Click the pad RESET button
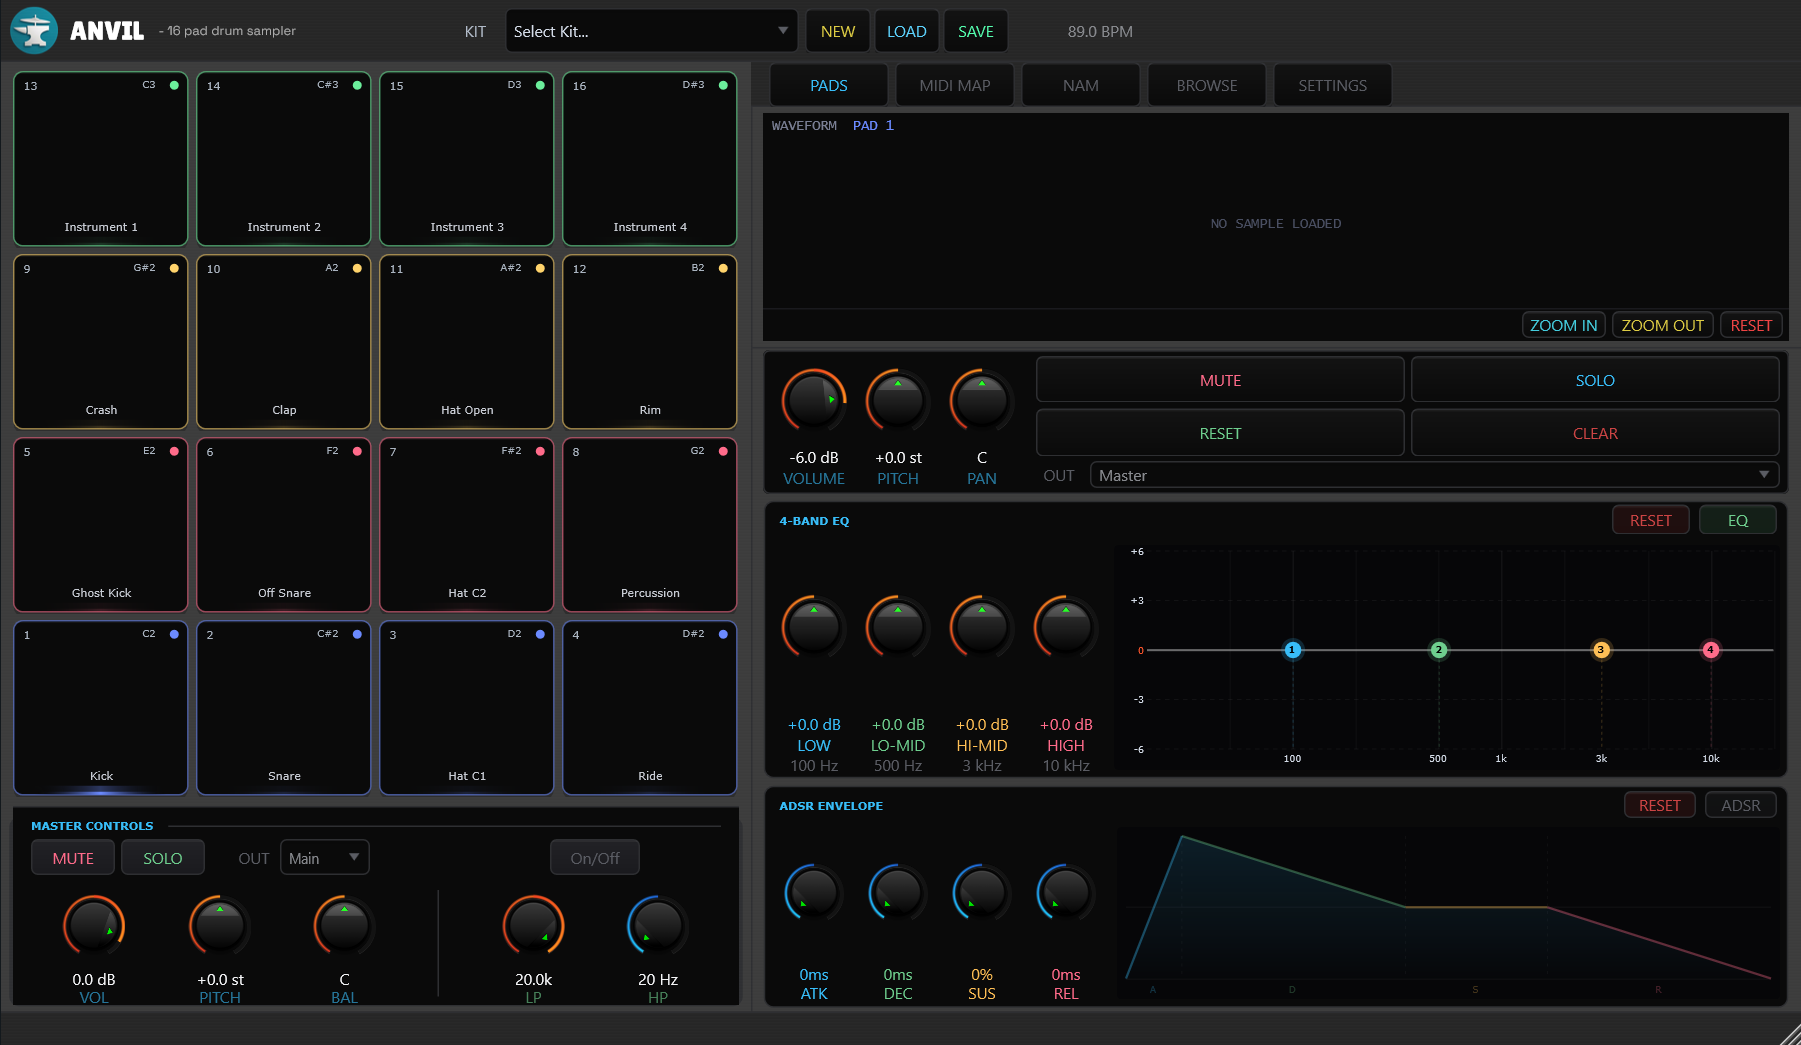 [x=1220, y=433]
